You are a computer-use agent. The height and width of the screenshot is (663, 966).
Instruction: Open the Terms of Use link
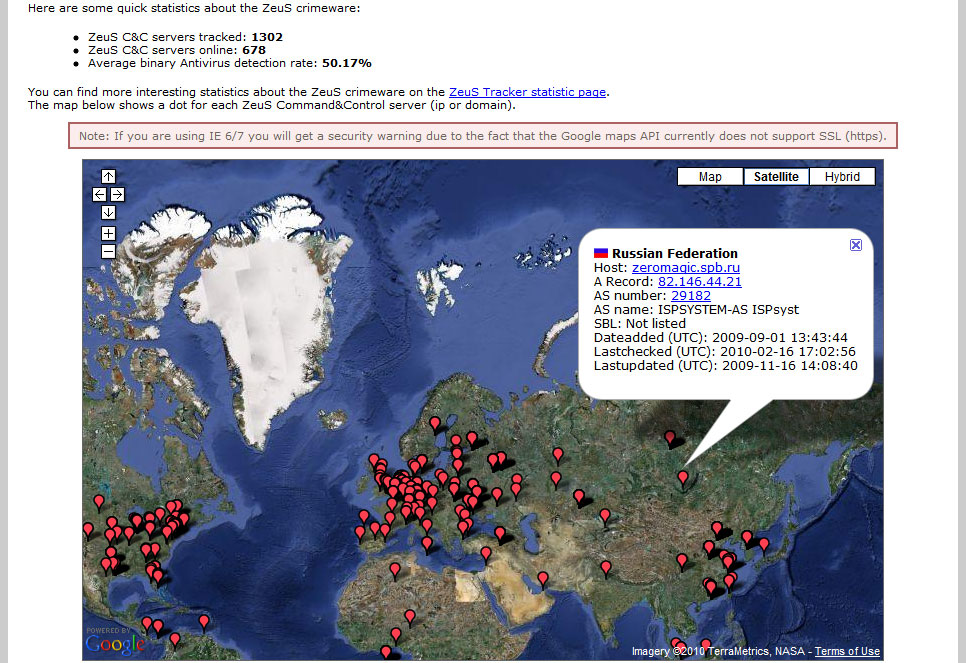[847, 651]
